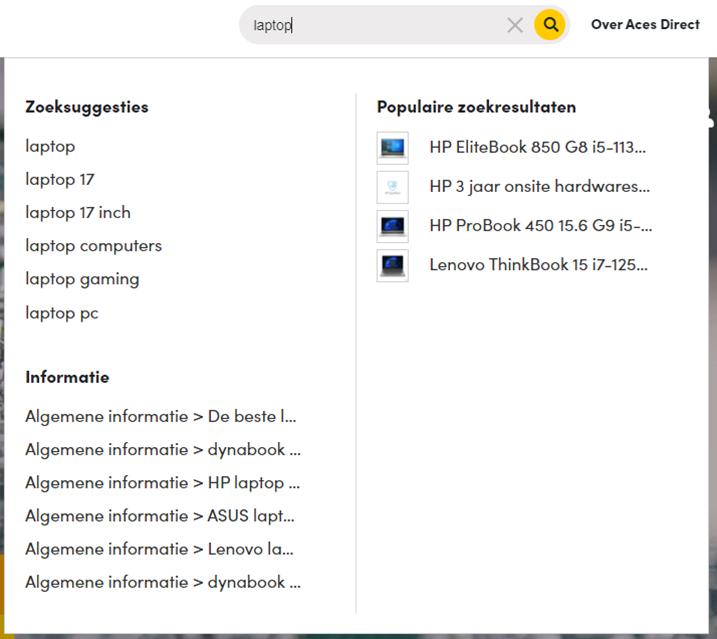The height and width of the screenshot is (639, 717).
Task: Pick the 'laptop pc' suggestion
Action: coord(62,313)
